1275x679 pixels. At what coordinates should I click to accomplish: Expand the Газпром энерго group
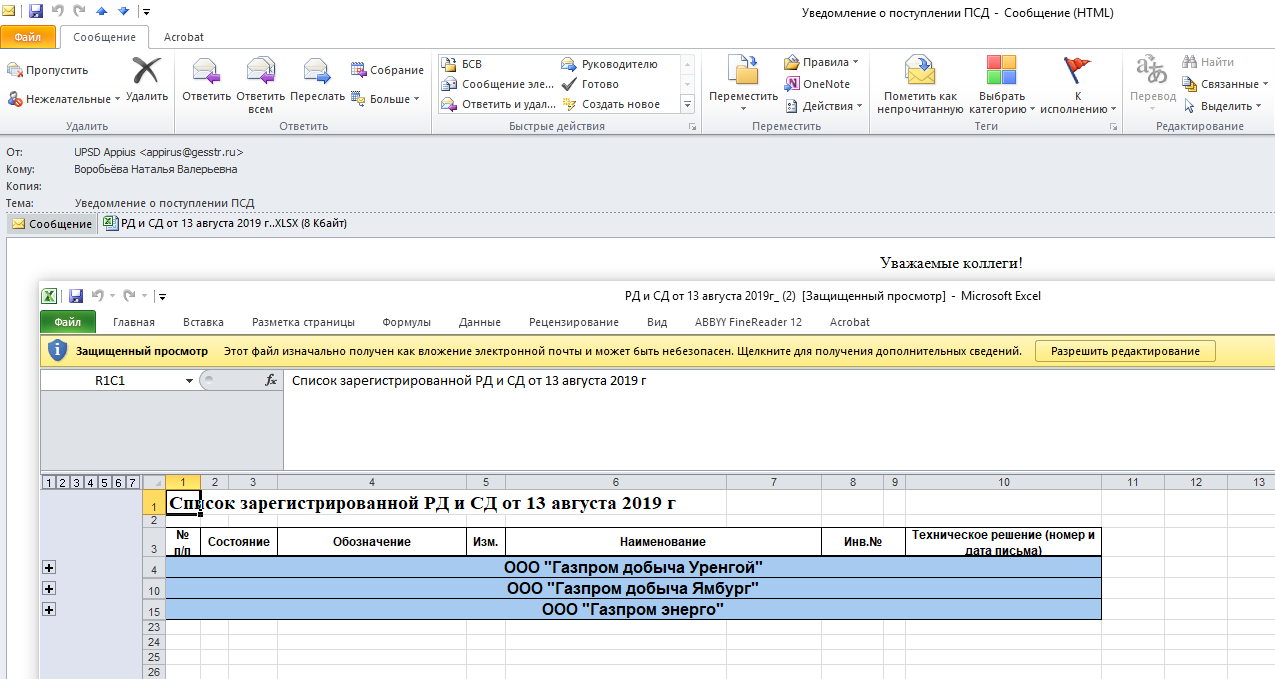coord(49,610)
